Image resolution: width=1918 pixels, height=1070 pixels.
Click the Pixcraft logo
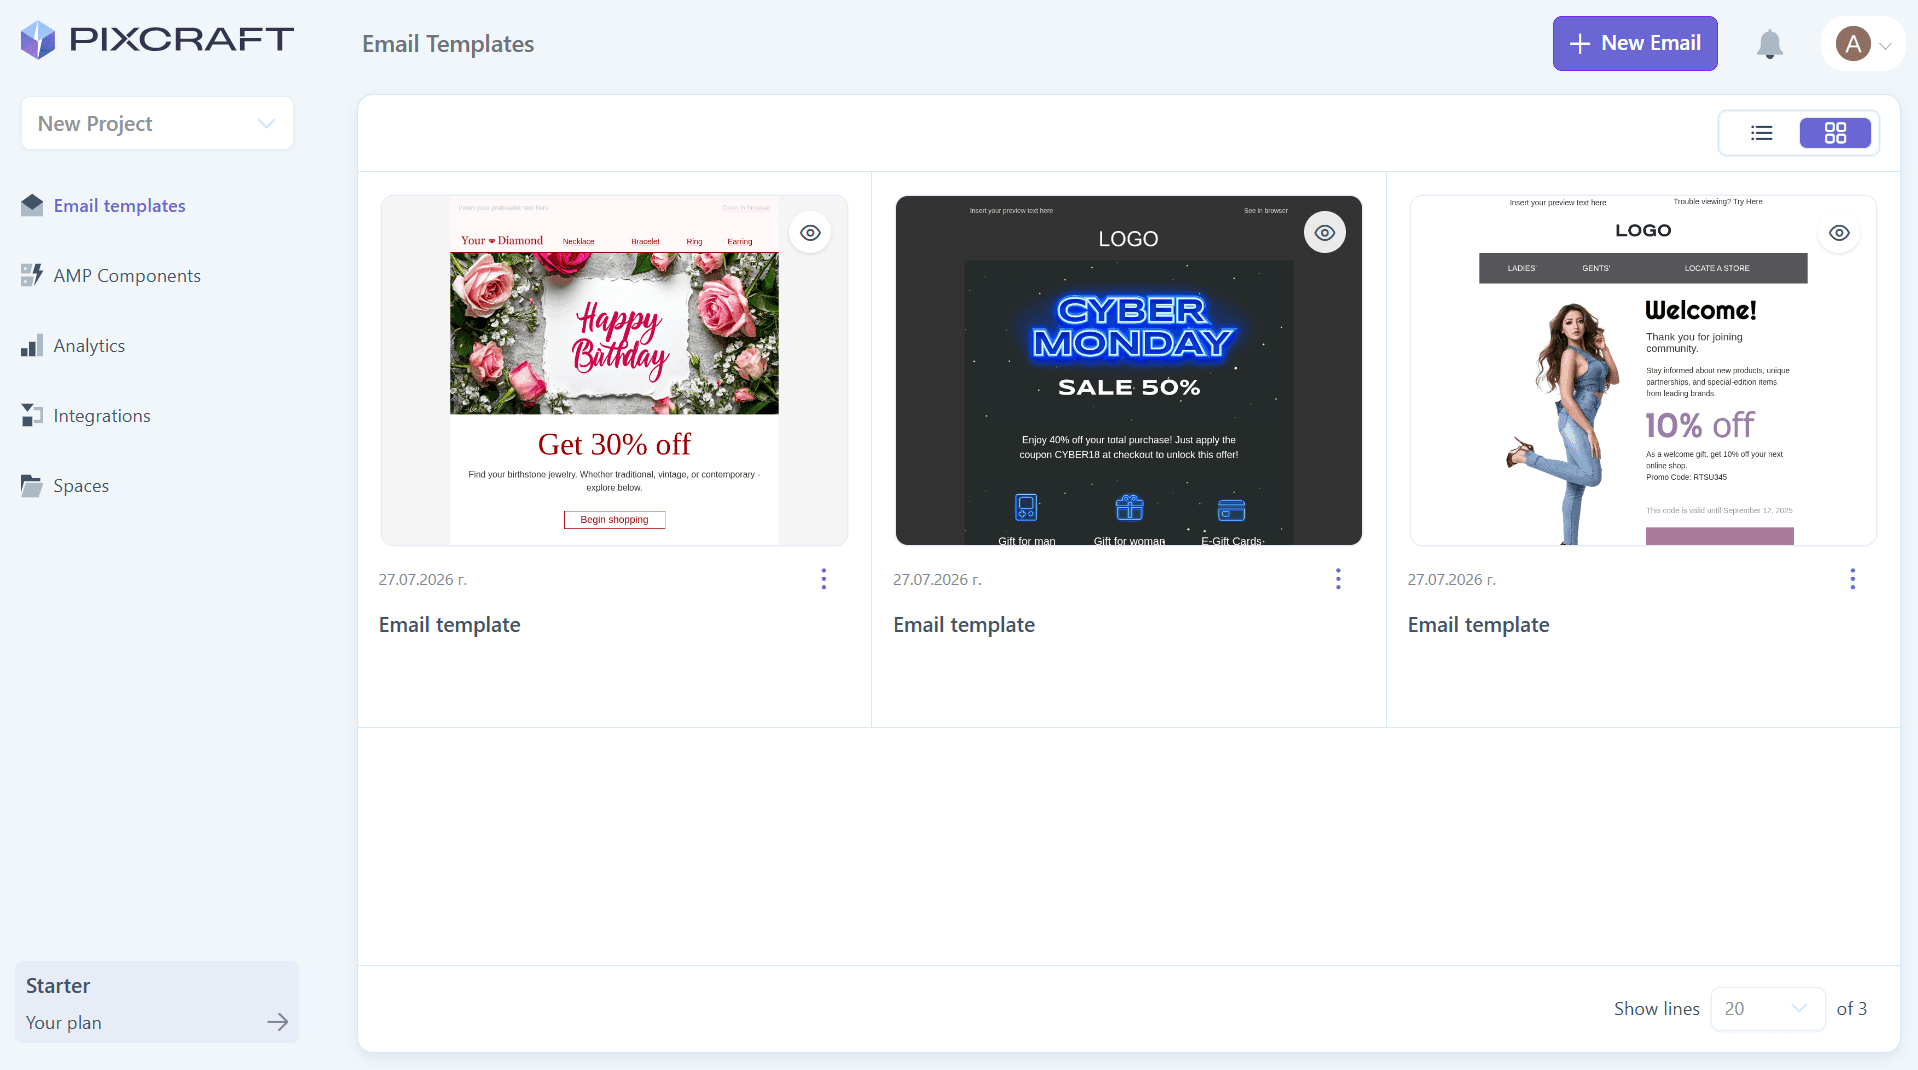(x=157, y=40)
